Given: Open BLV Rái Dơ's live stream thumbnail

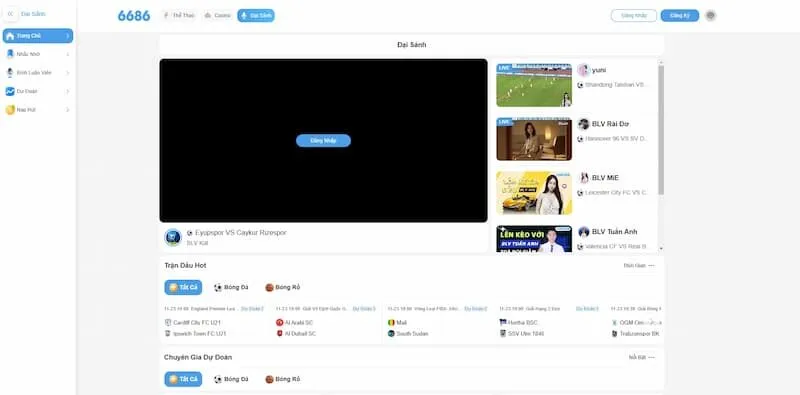Looking at the screenshot, I should [534, 139].
